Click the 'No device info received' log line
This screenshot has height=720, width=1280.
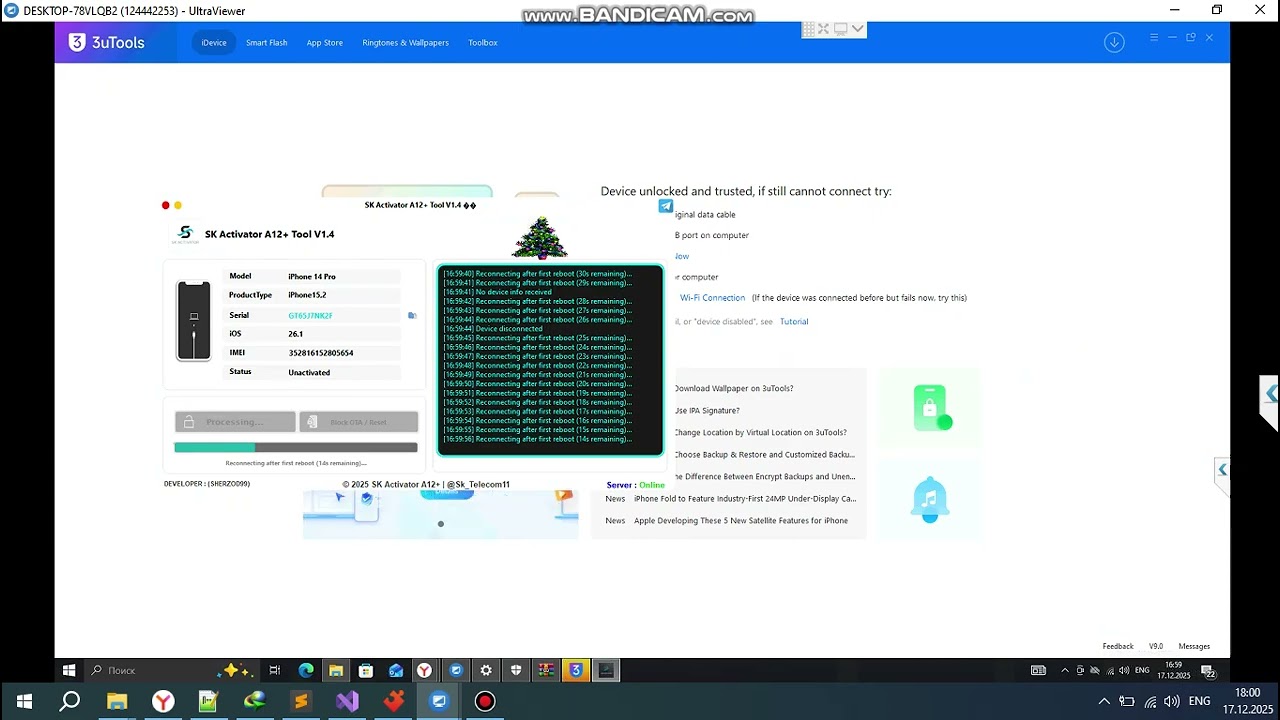pyautogui.click(x=497, y=292)
